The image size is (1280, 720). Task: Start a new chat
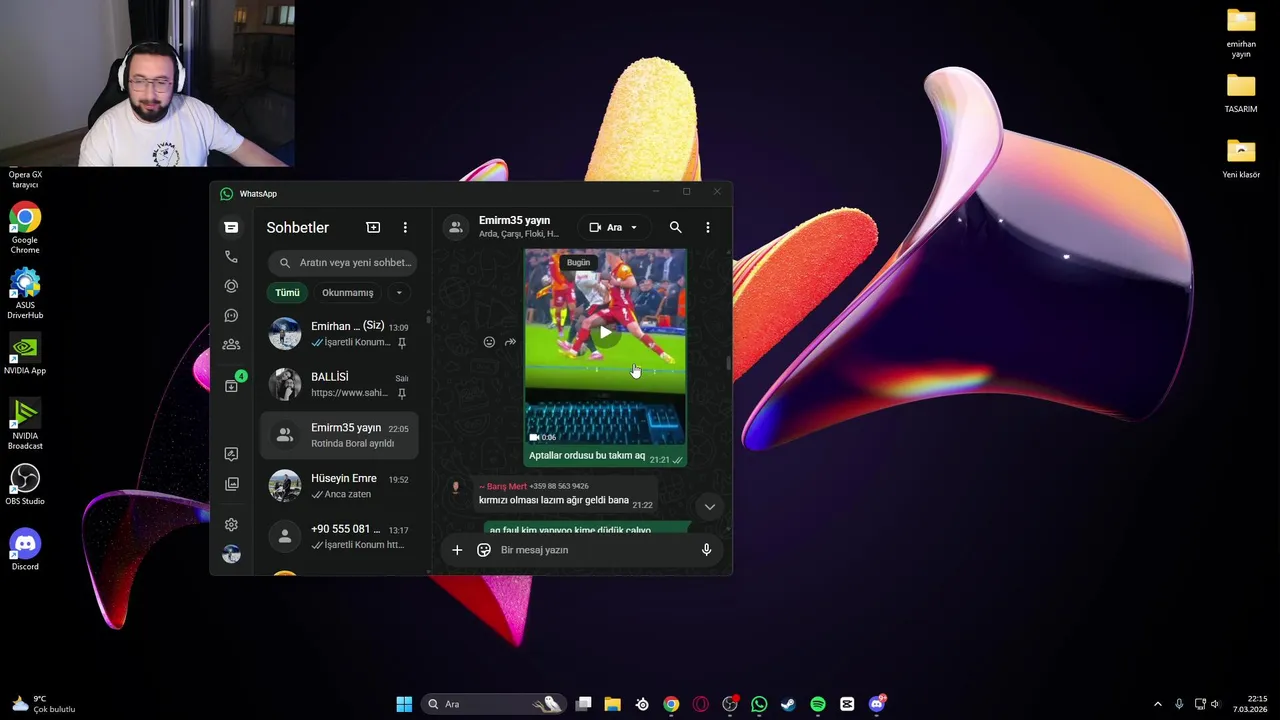tap(373, 228)
